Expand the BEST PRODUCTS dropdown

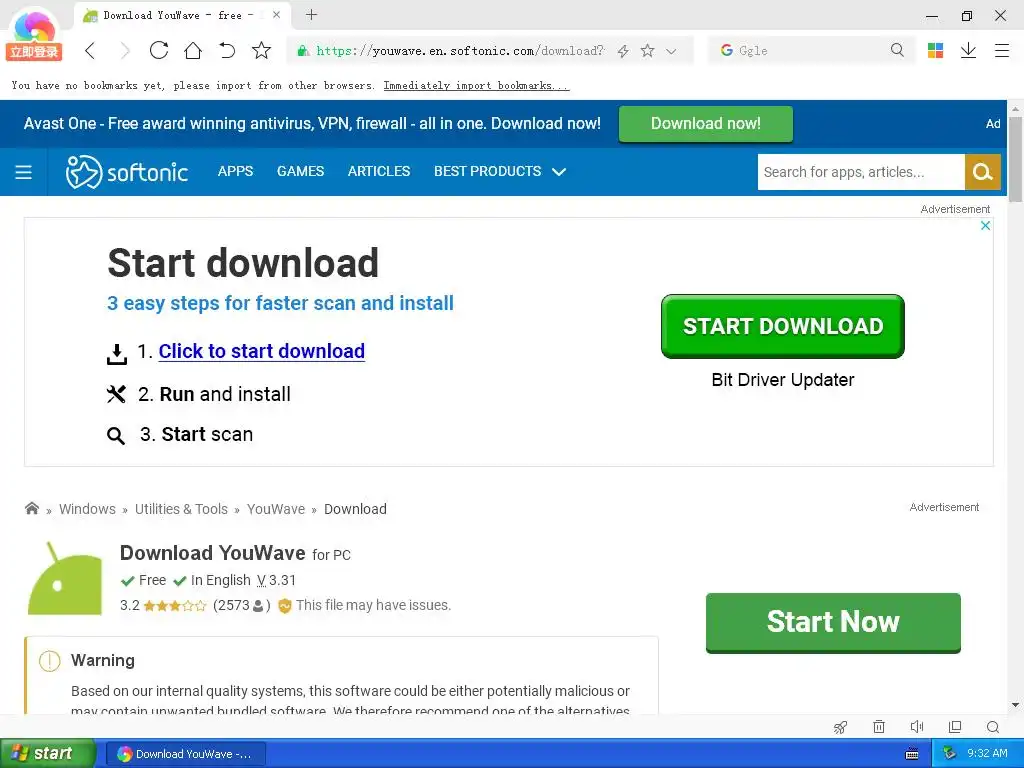tap(500, 171)
